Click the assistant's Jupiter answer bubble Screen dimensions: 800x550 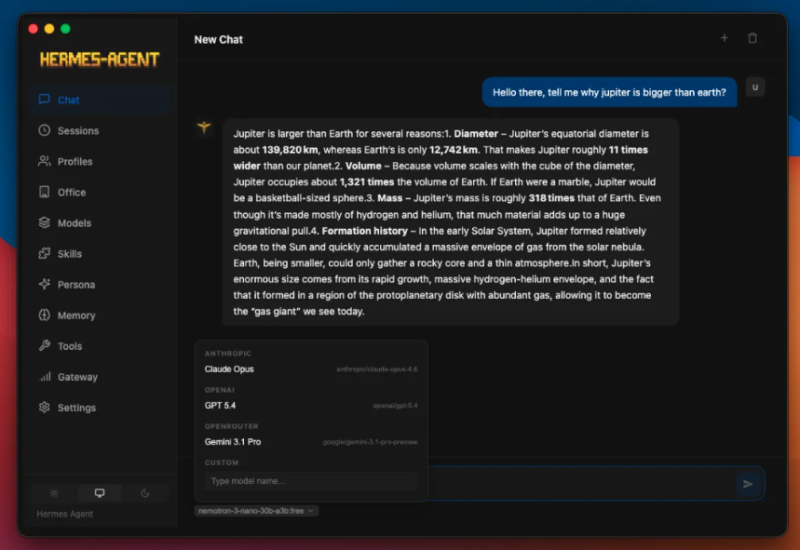tap(451, 222)
